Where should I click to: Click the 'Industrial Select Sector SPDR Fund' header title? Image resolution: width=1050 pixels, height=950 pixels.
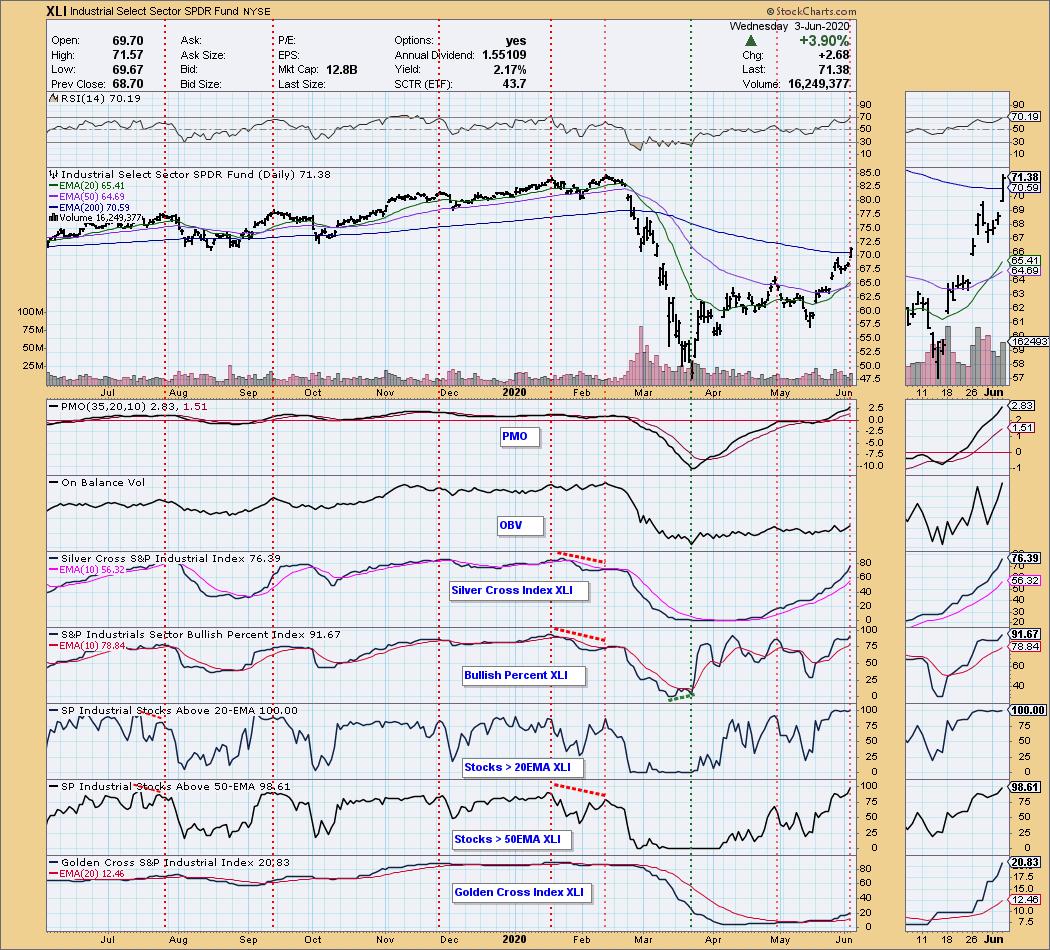pyautogui.click(x=155, y=11)
